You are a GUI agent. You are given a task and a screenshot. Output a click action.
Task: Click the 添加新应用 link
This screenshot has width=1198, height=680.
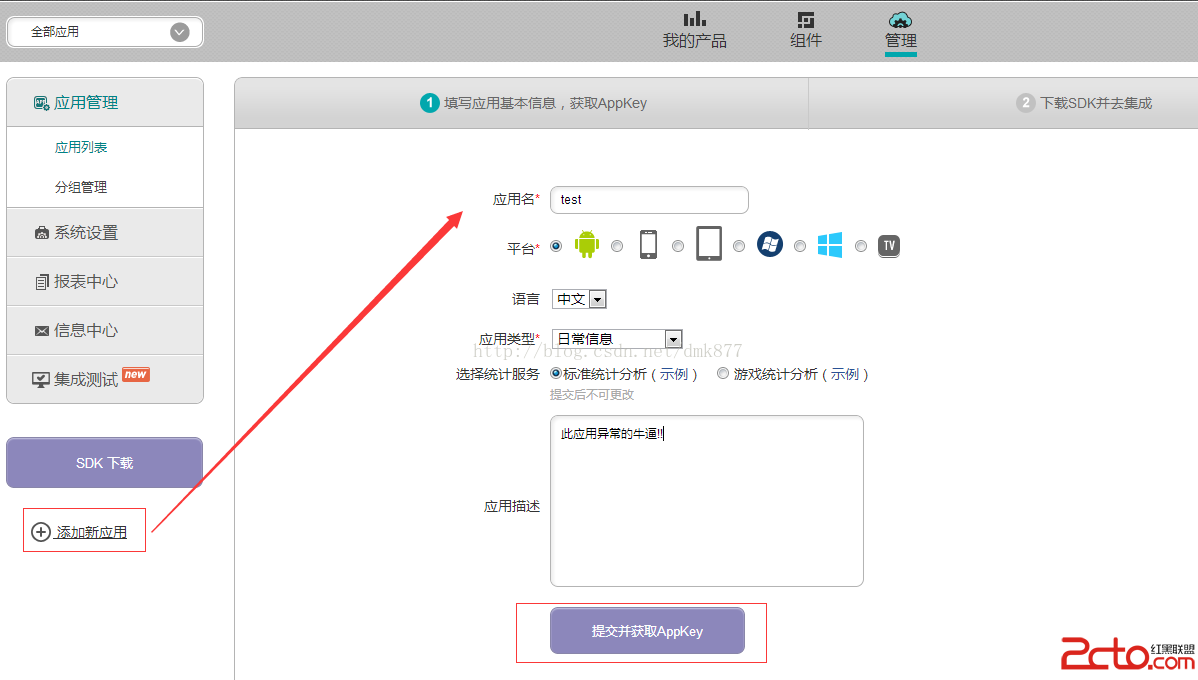pyautogui.click(x=91, y=532)
